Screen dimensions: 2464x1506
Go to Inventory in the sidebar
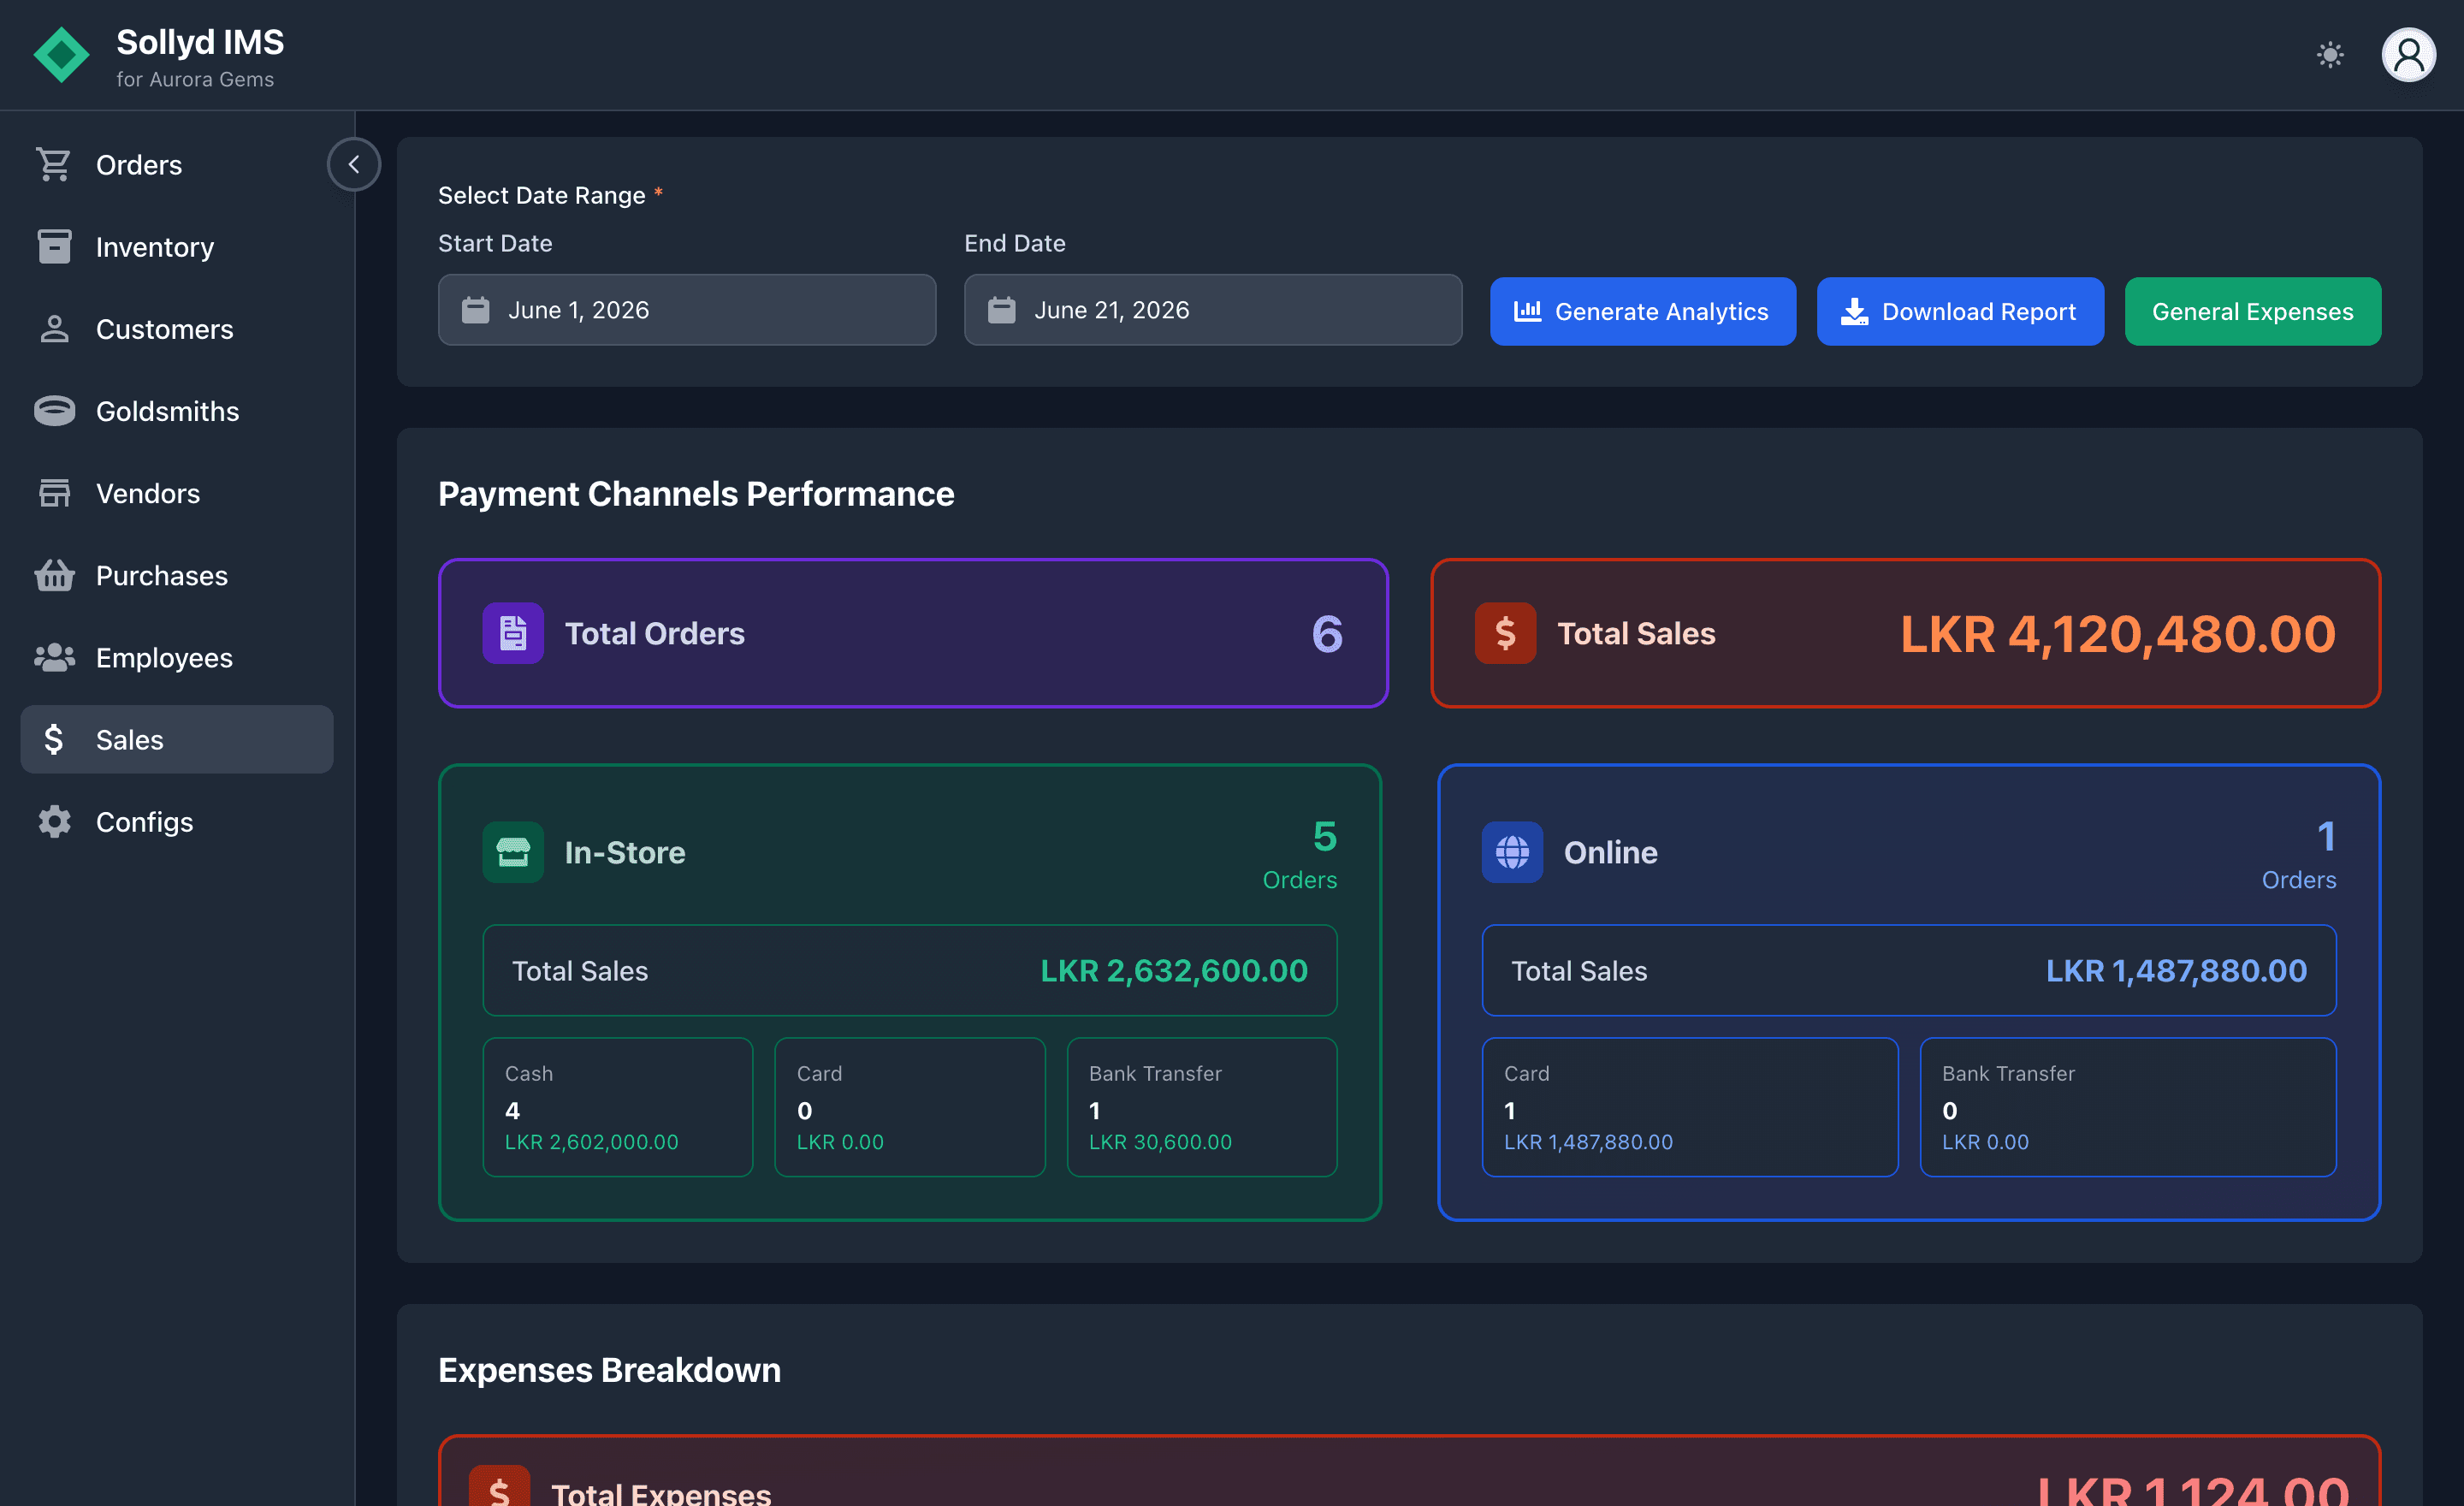tap(155, 247)
